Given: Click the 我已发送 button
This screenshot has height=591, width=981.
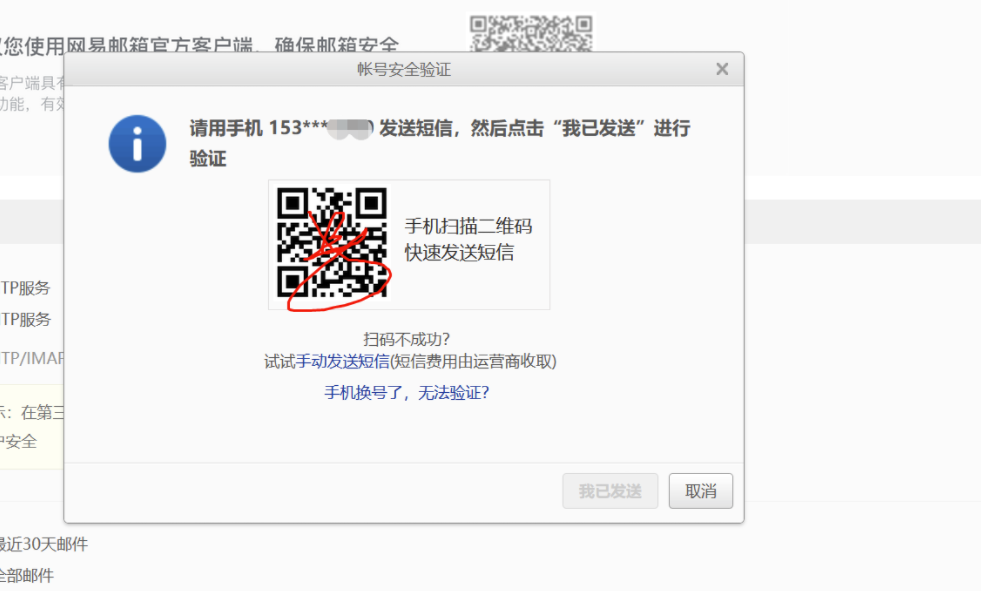Looking at the screenshot, I should [610, 491].
